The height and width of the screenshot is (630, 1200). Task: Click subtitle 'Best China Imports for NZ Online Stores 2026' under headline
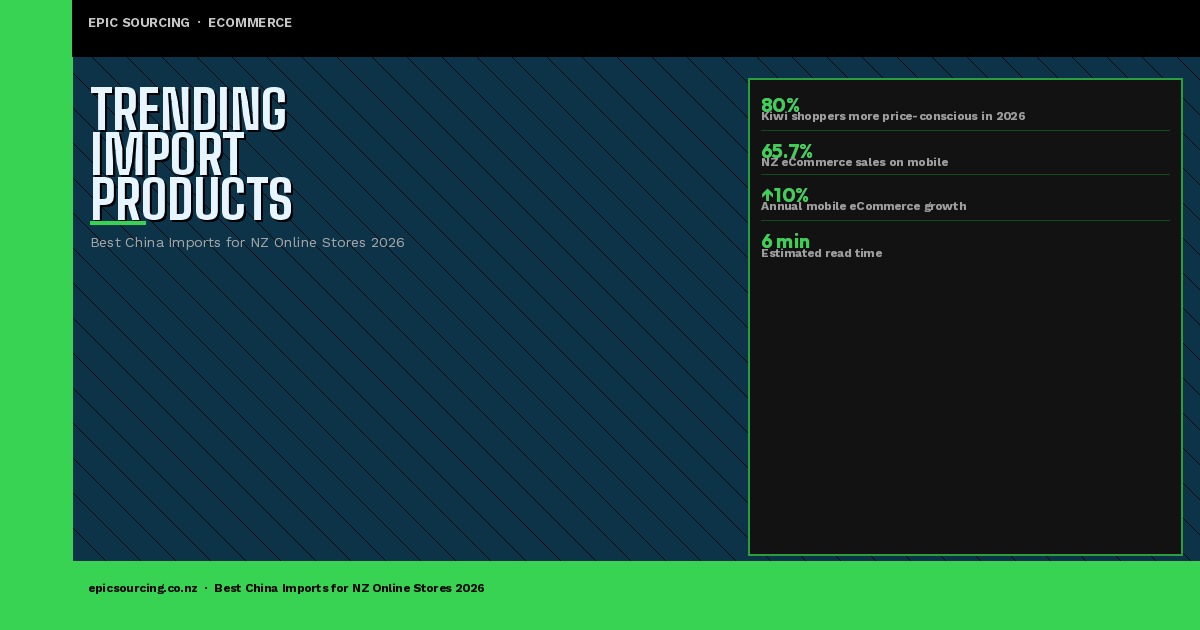(x=247, y=243)
